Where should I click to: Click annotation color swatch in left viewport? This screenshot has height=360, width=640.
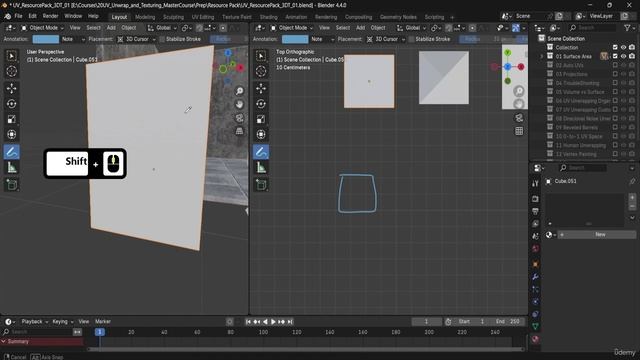pyautogui.click(x=46, y=39)
